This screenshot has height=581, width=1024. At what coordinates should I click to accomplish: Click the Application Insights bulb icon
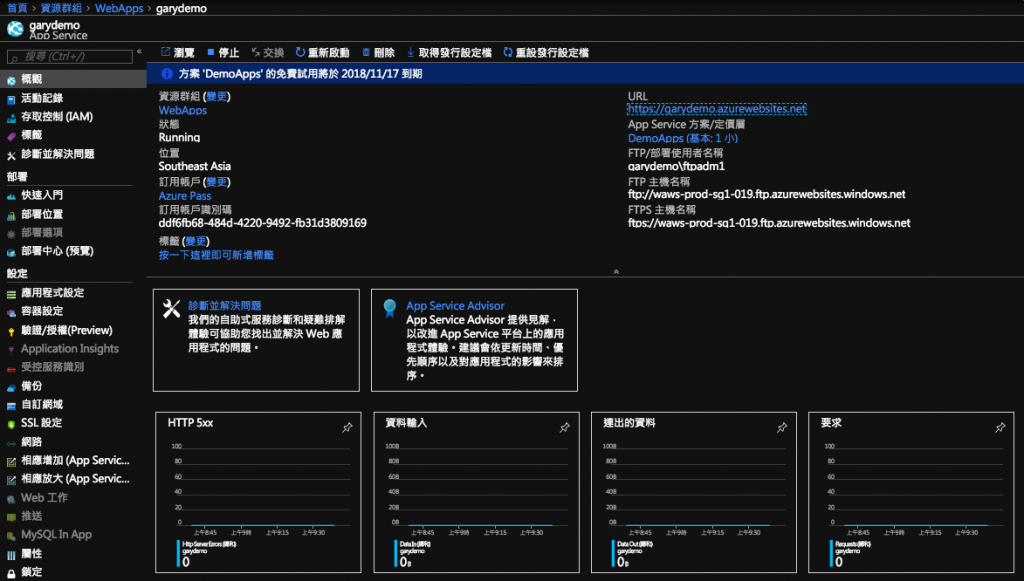point(11,349)
